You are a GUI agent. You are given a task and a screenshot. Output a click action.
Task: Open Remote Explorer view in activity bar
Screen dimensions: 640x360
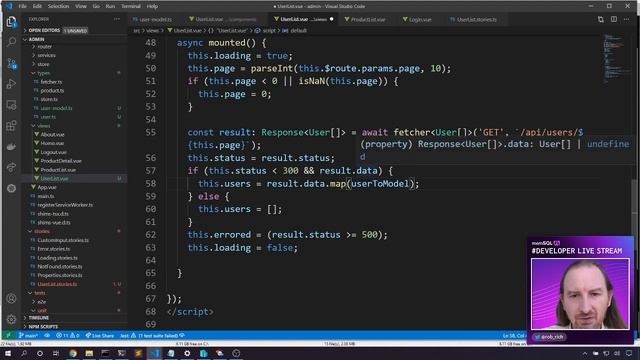11,105
